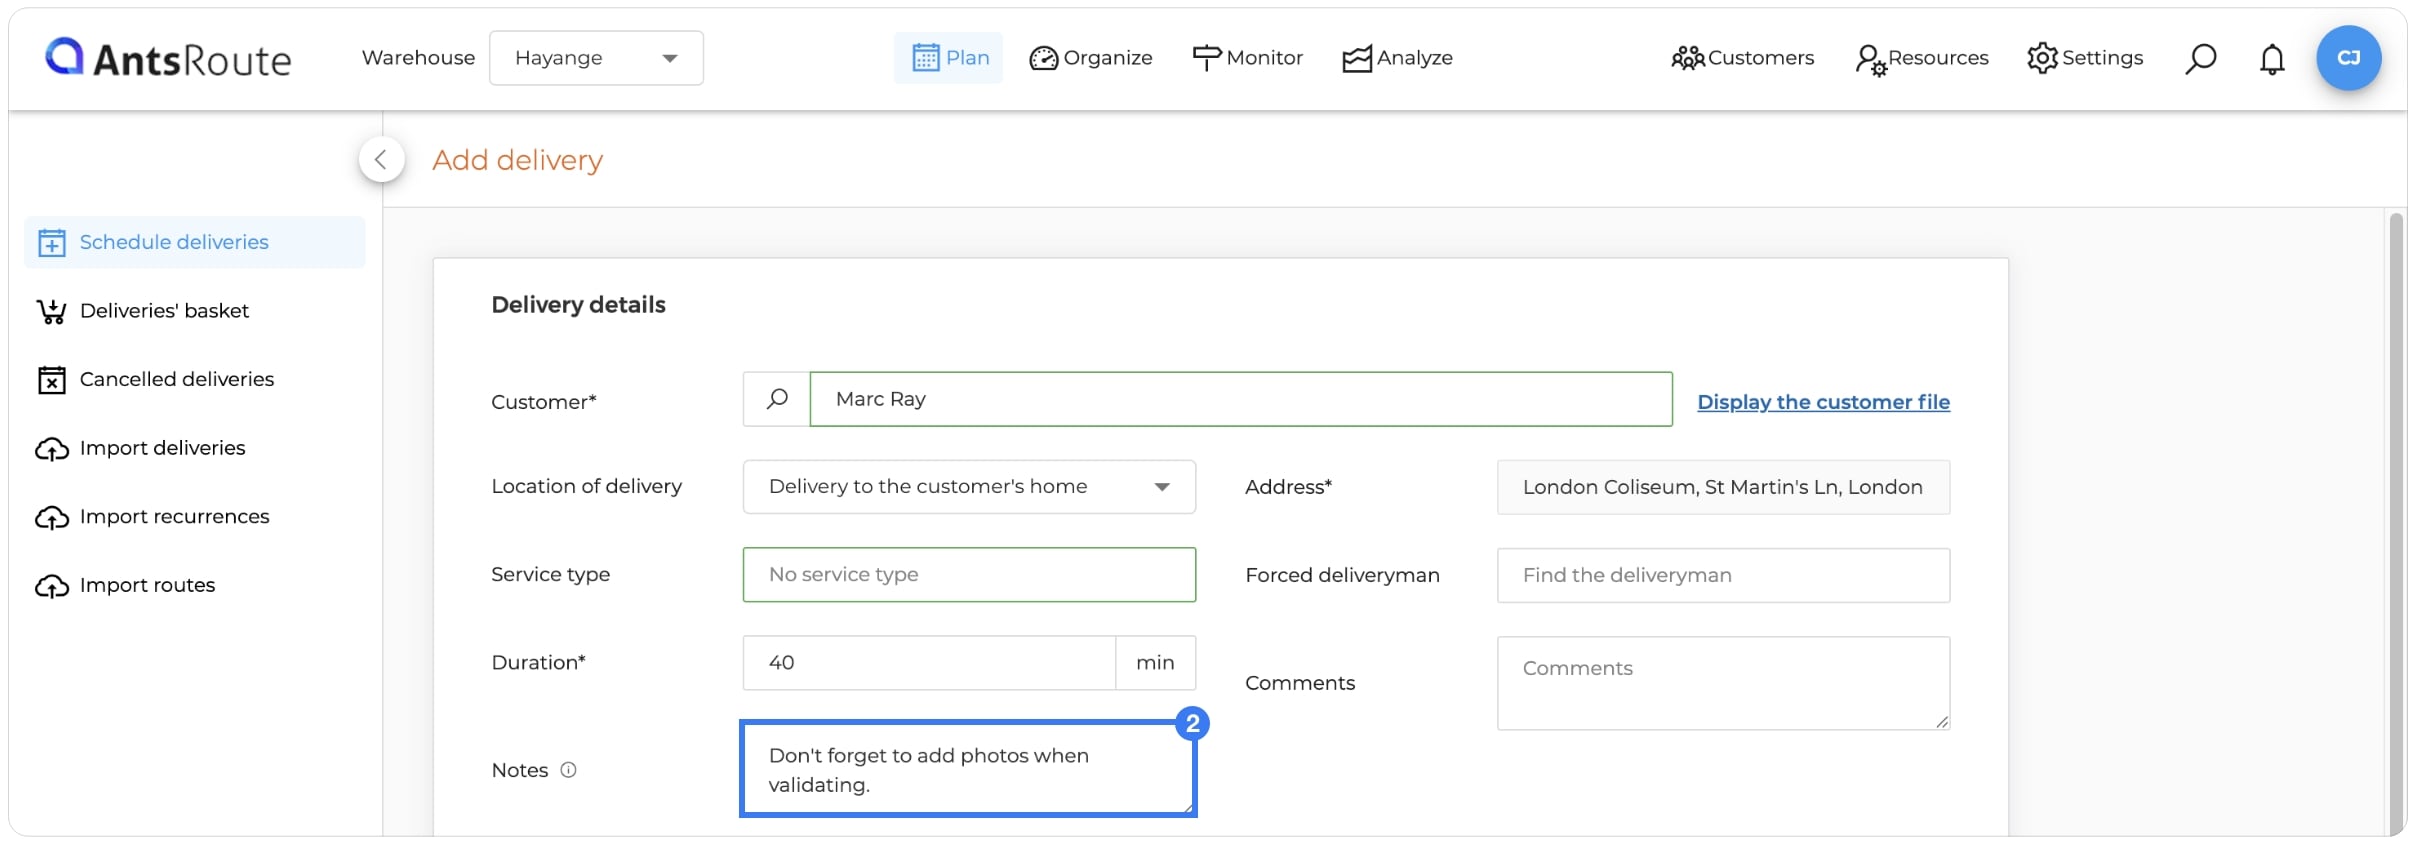
Task: Click the customer search magnifier icon
Action: pyautogui.click(x=777, y=399)
